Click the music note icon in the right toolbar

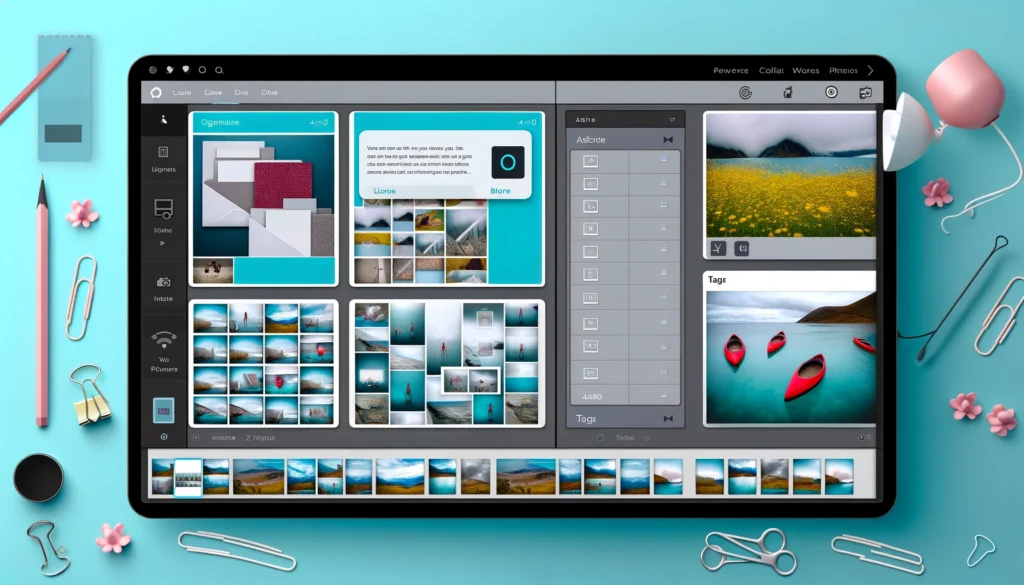click(x=788, y=93)
